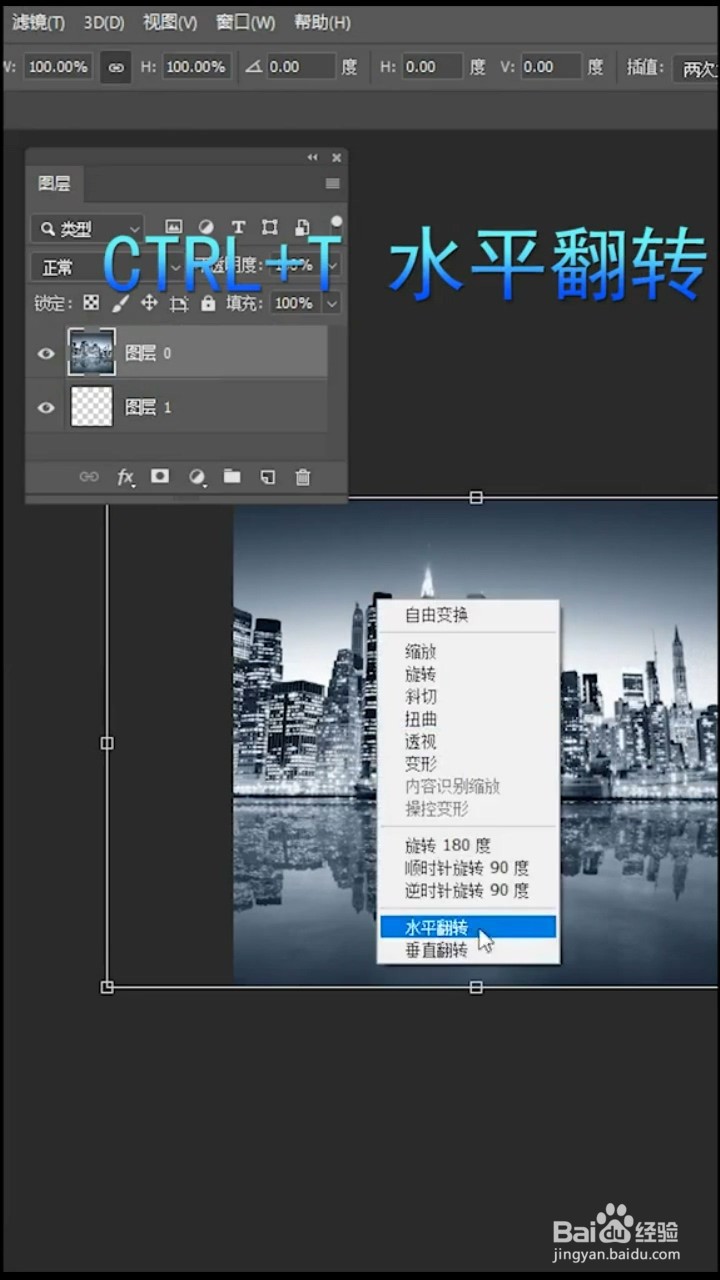The image size is (720, 1280).
Task: Filter for adjustment layers icon
Action: coord(206,228)
